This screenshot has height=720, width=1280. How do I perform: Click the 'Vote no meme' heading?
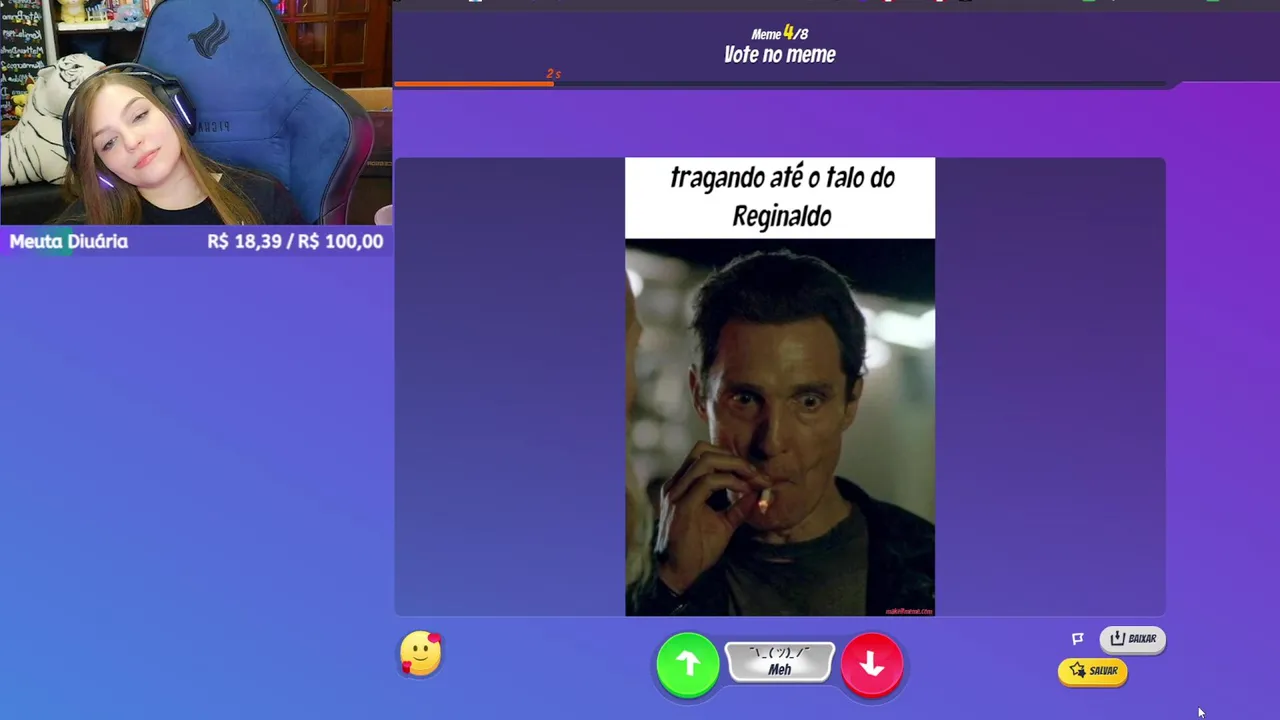pyautogui.click(x=780, y=55)
